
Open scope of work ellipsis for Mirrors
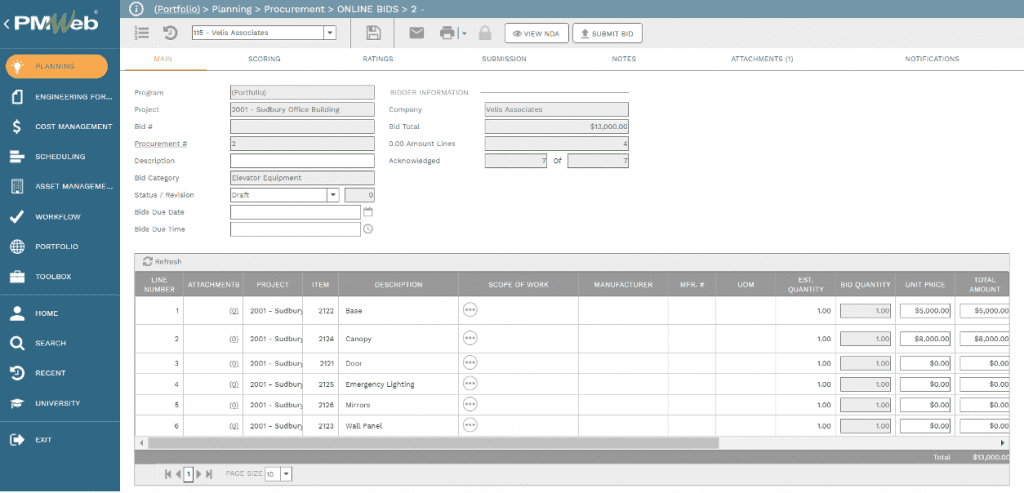(470, 404)
